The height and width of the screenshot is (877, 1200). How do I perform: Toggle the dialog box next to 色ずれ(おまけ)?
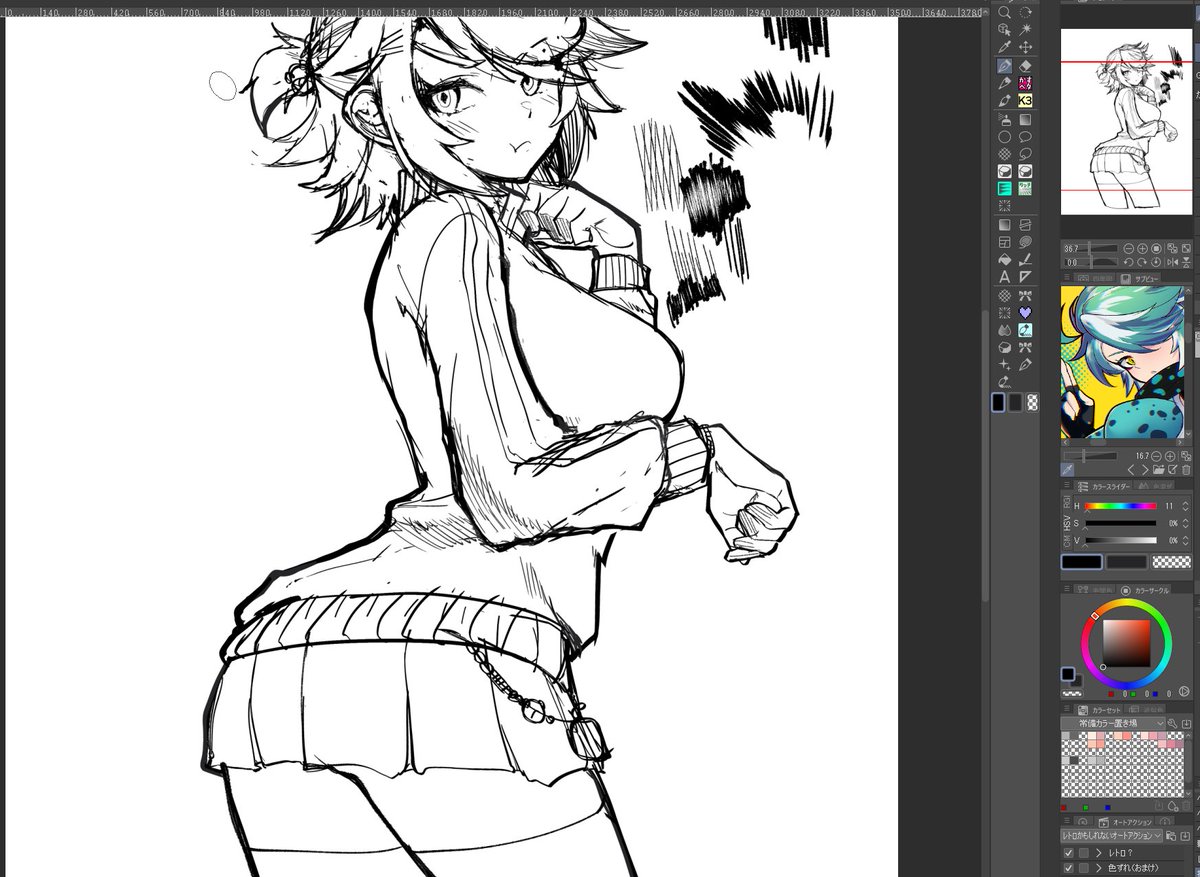pyautogui.click(x=1084, y=868)
